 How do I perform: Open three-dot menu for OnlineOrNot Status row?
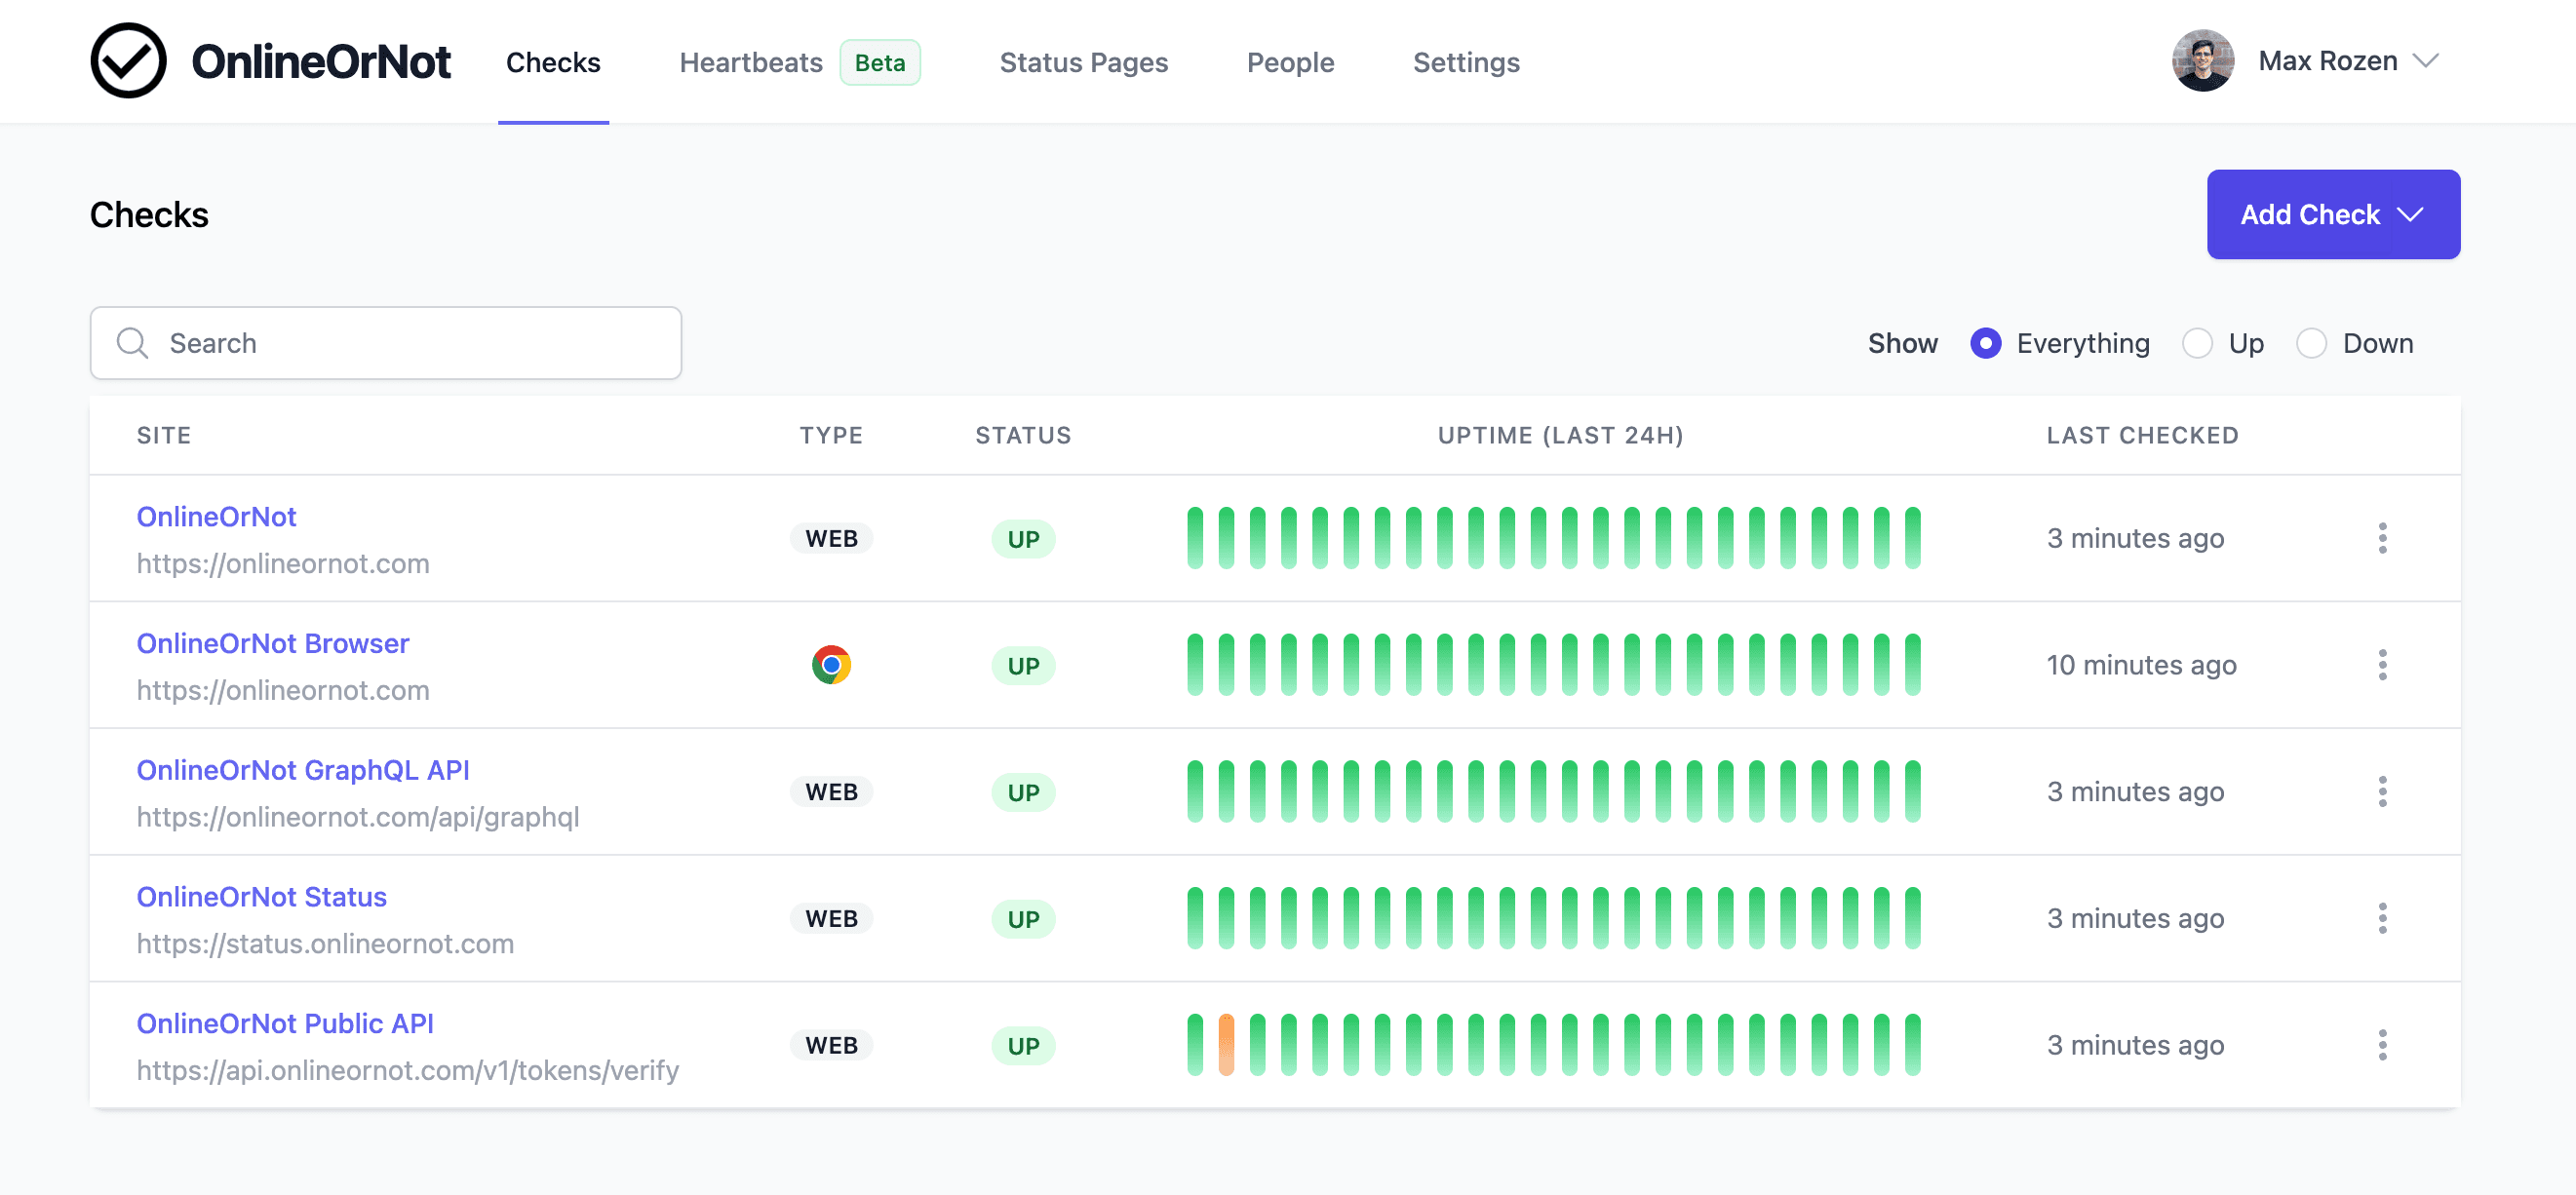pos(2382,918)
